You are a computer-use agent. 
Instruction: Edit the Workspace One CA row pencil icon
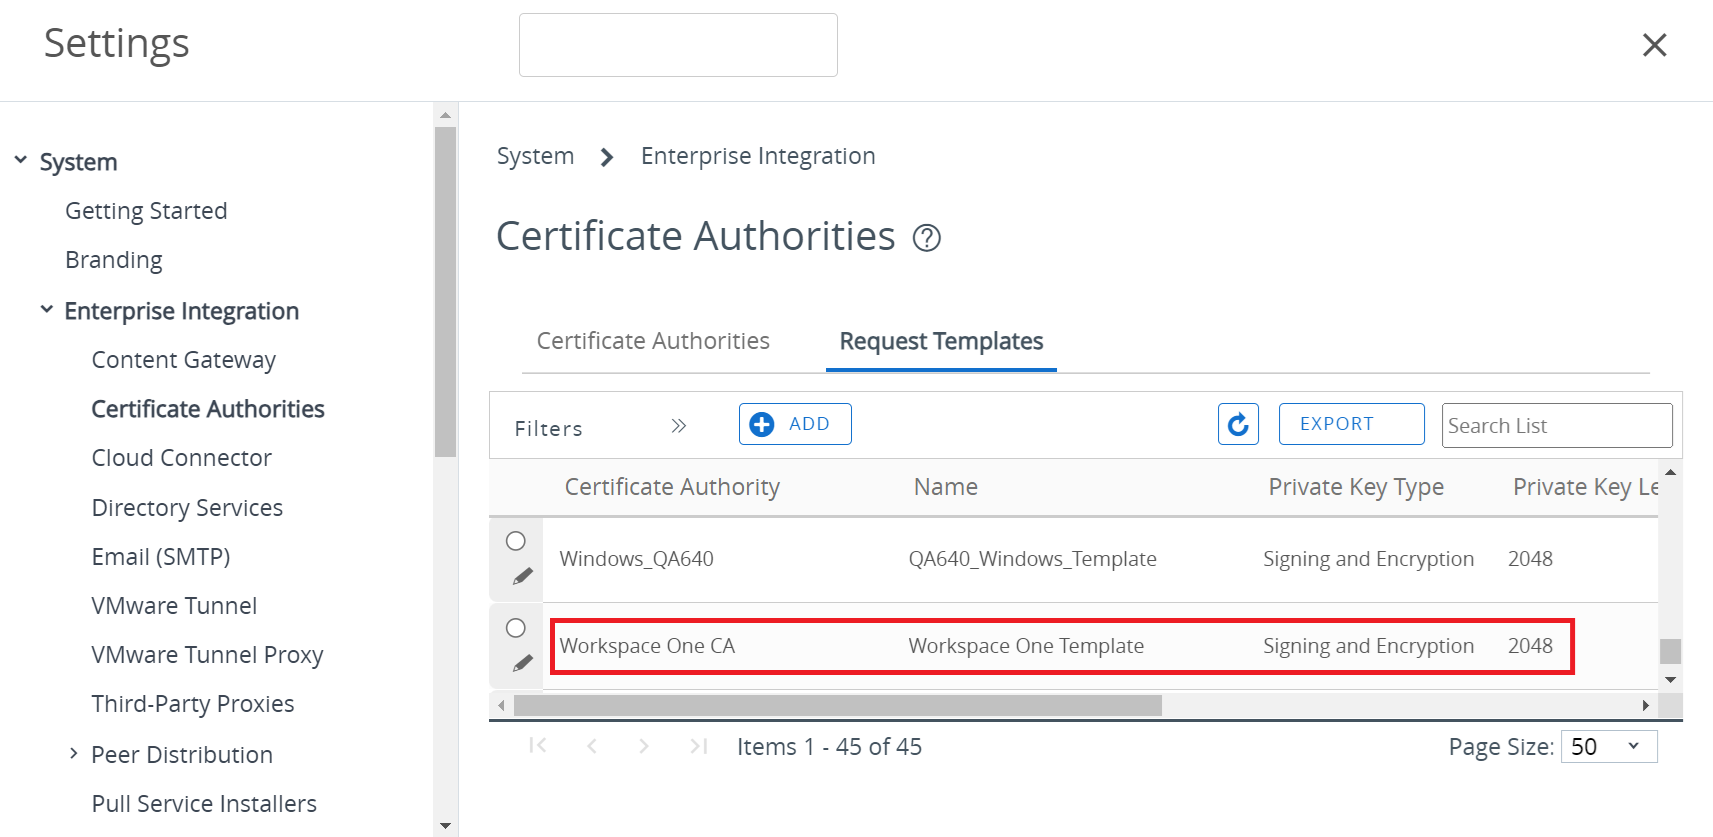[522, 663]
